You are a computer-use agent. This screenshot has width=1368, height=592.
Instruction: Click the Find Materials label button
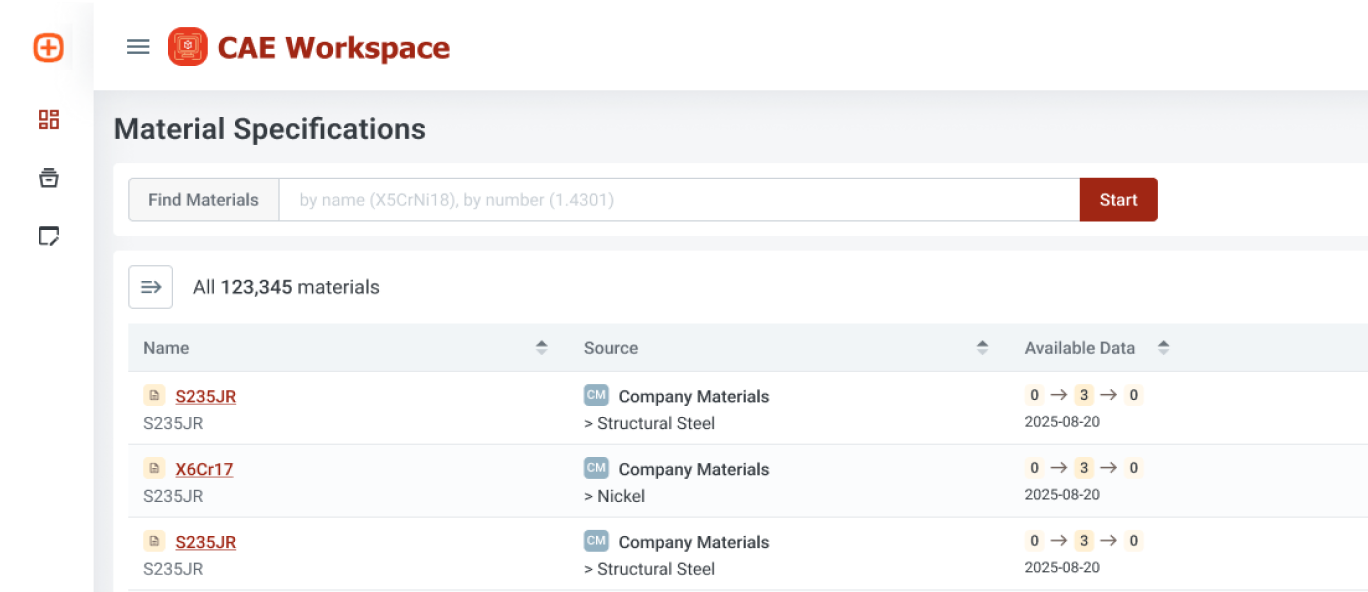coord(203,200)
